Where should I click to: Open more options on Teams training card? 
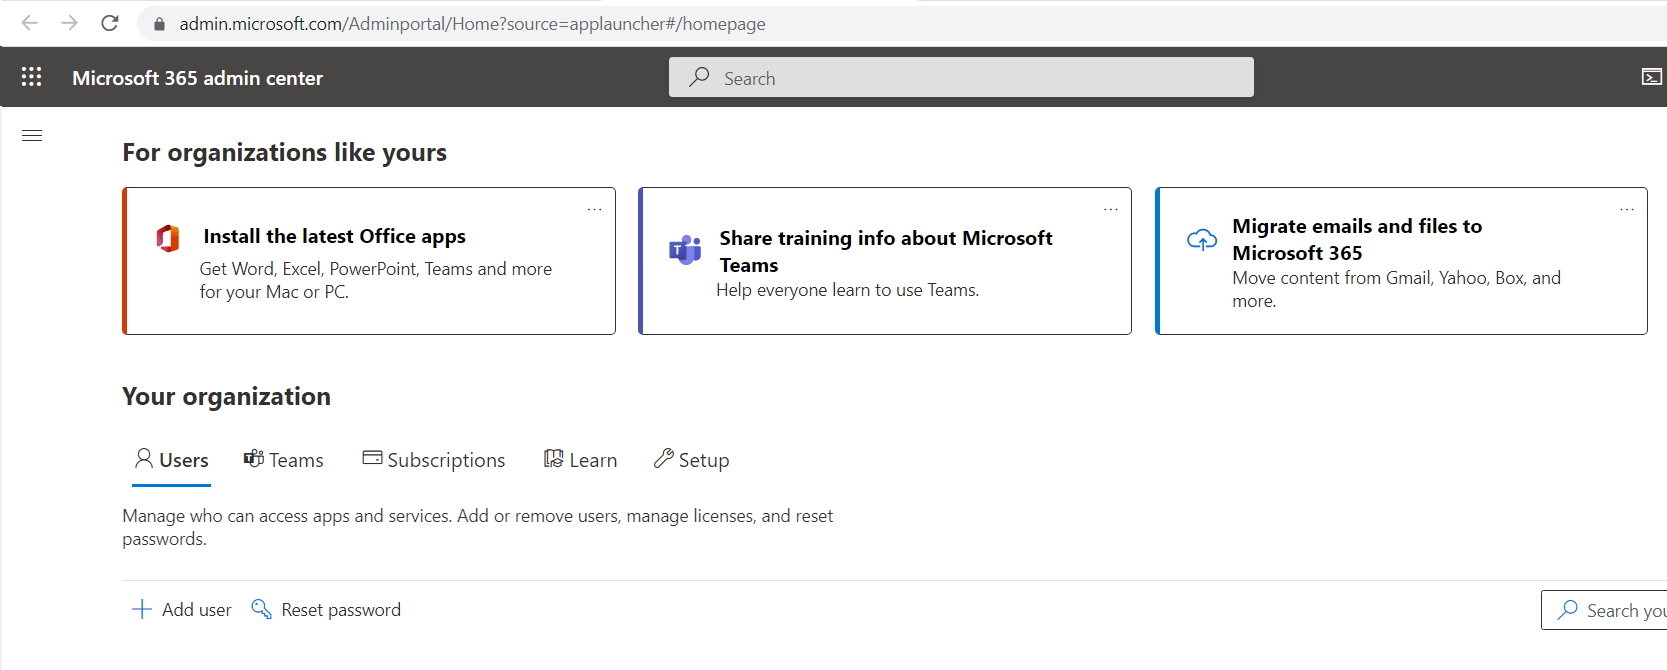pyautogui.click(x=1111, y=209)
